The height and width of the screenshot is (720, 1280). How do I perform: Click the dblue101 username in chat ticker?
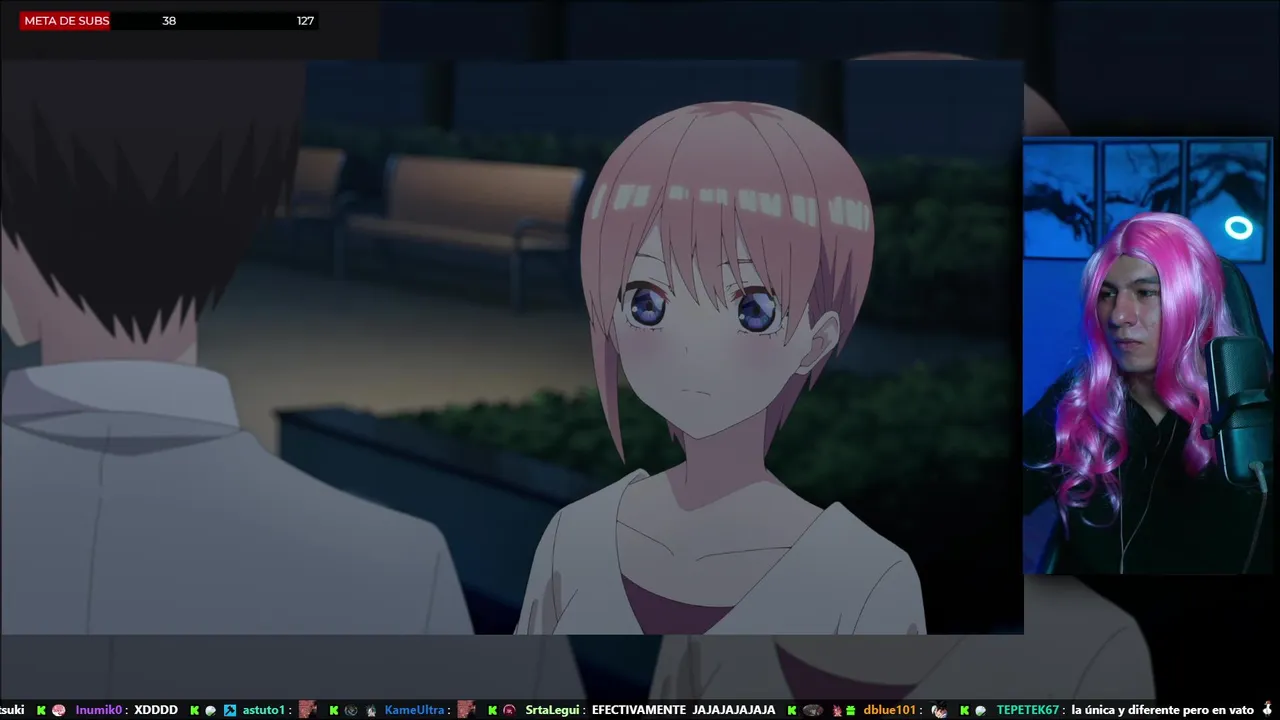tap(890, 710)
